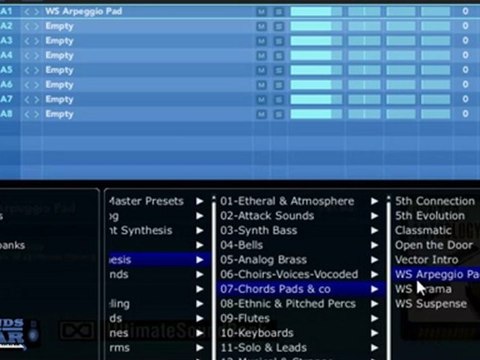Select previous preset for part A8
Viewport: 480px width, 360px height.
pos(27,114)
